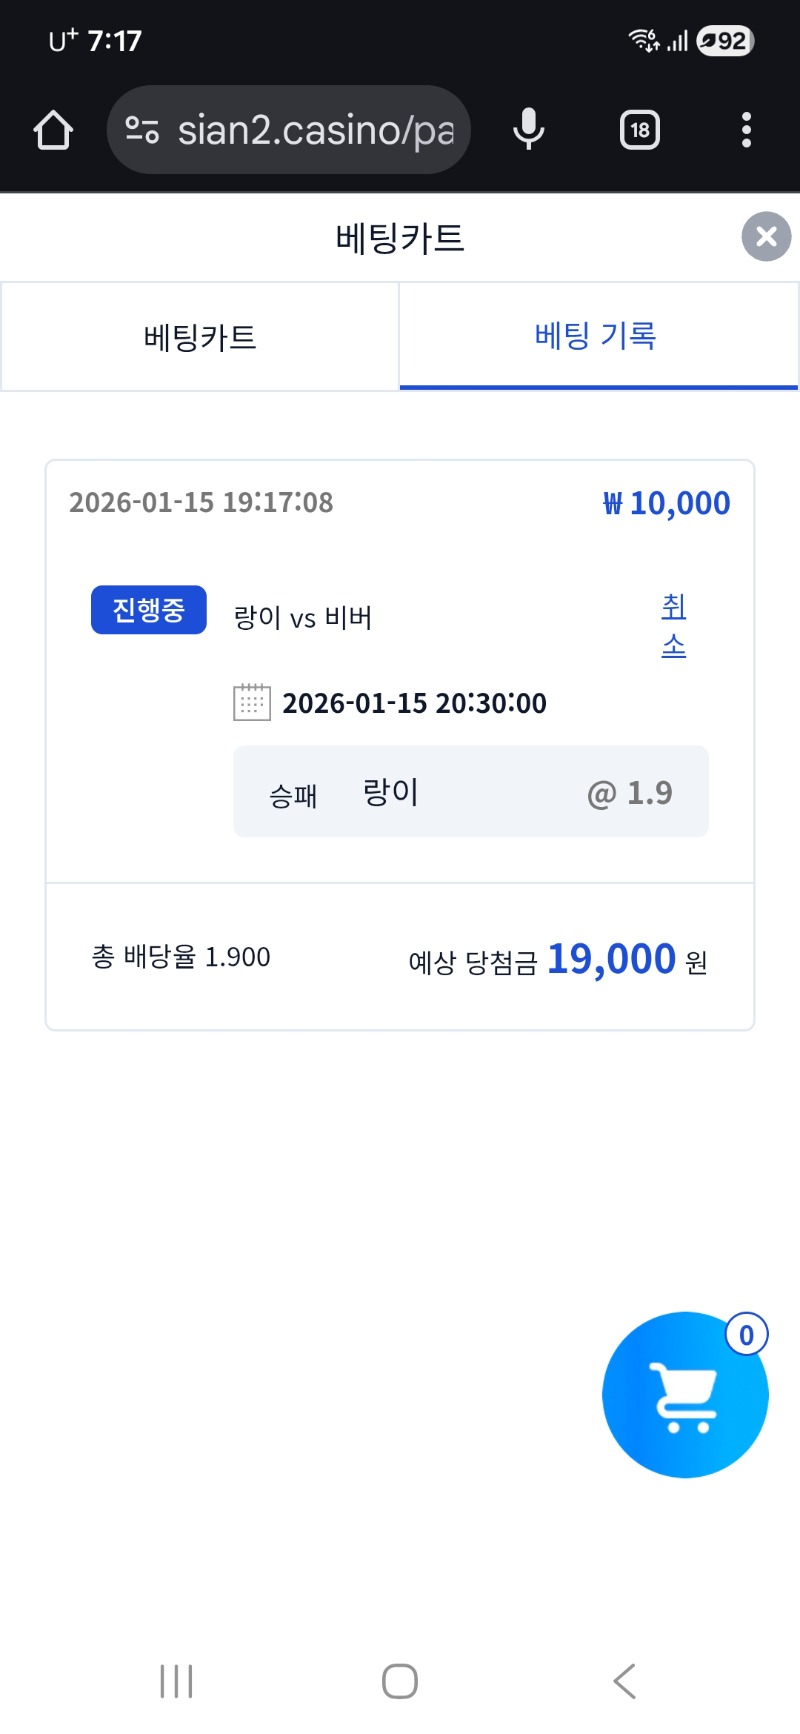Open the floating shopping cart button
This screenshot has height=1734, width=800.
[x=684, y=1396]
